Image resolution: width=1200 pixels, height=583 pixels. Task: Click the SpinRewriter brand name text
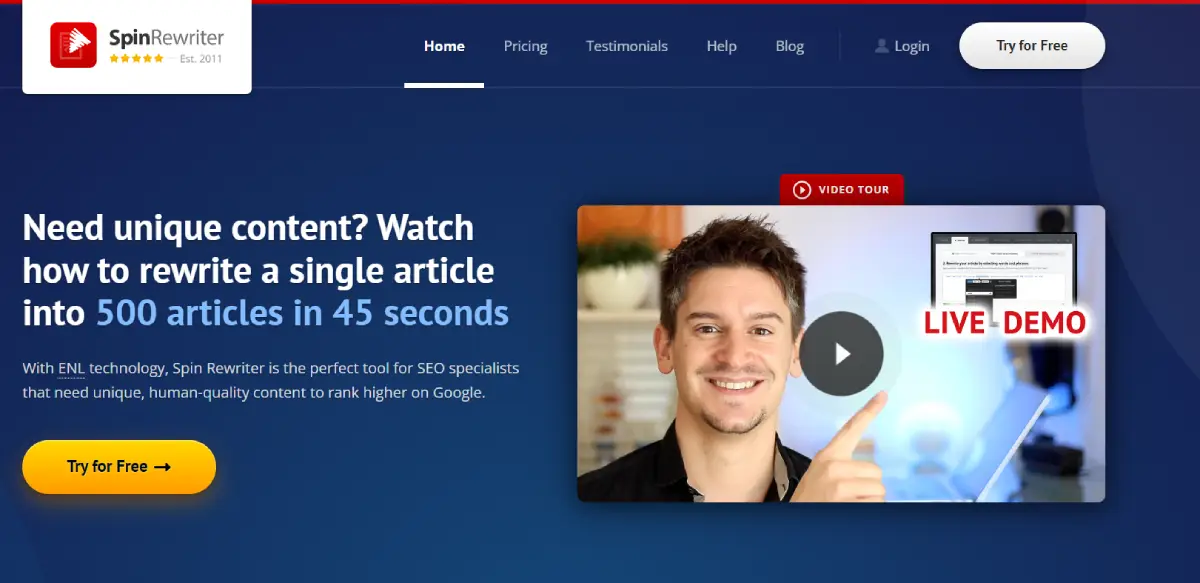(x=166, y=38)
